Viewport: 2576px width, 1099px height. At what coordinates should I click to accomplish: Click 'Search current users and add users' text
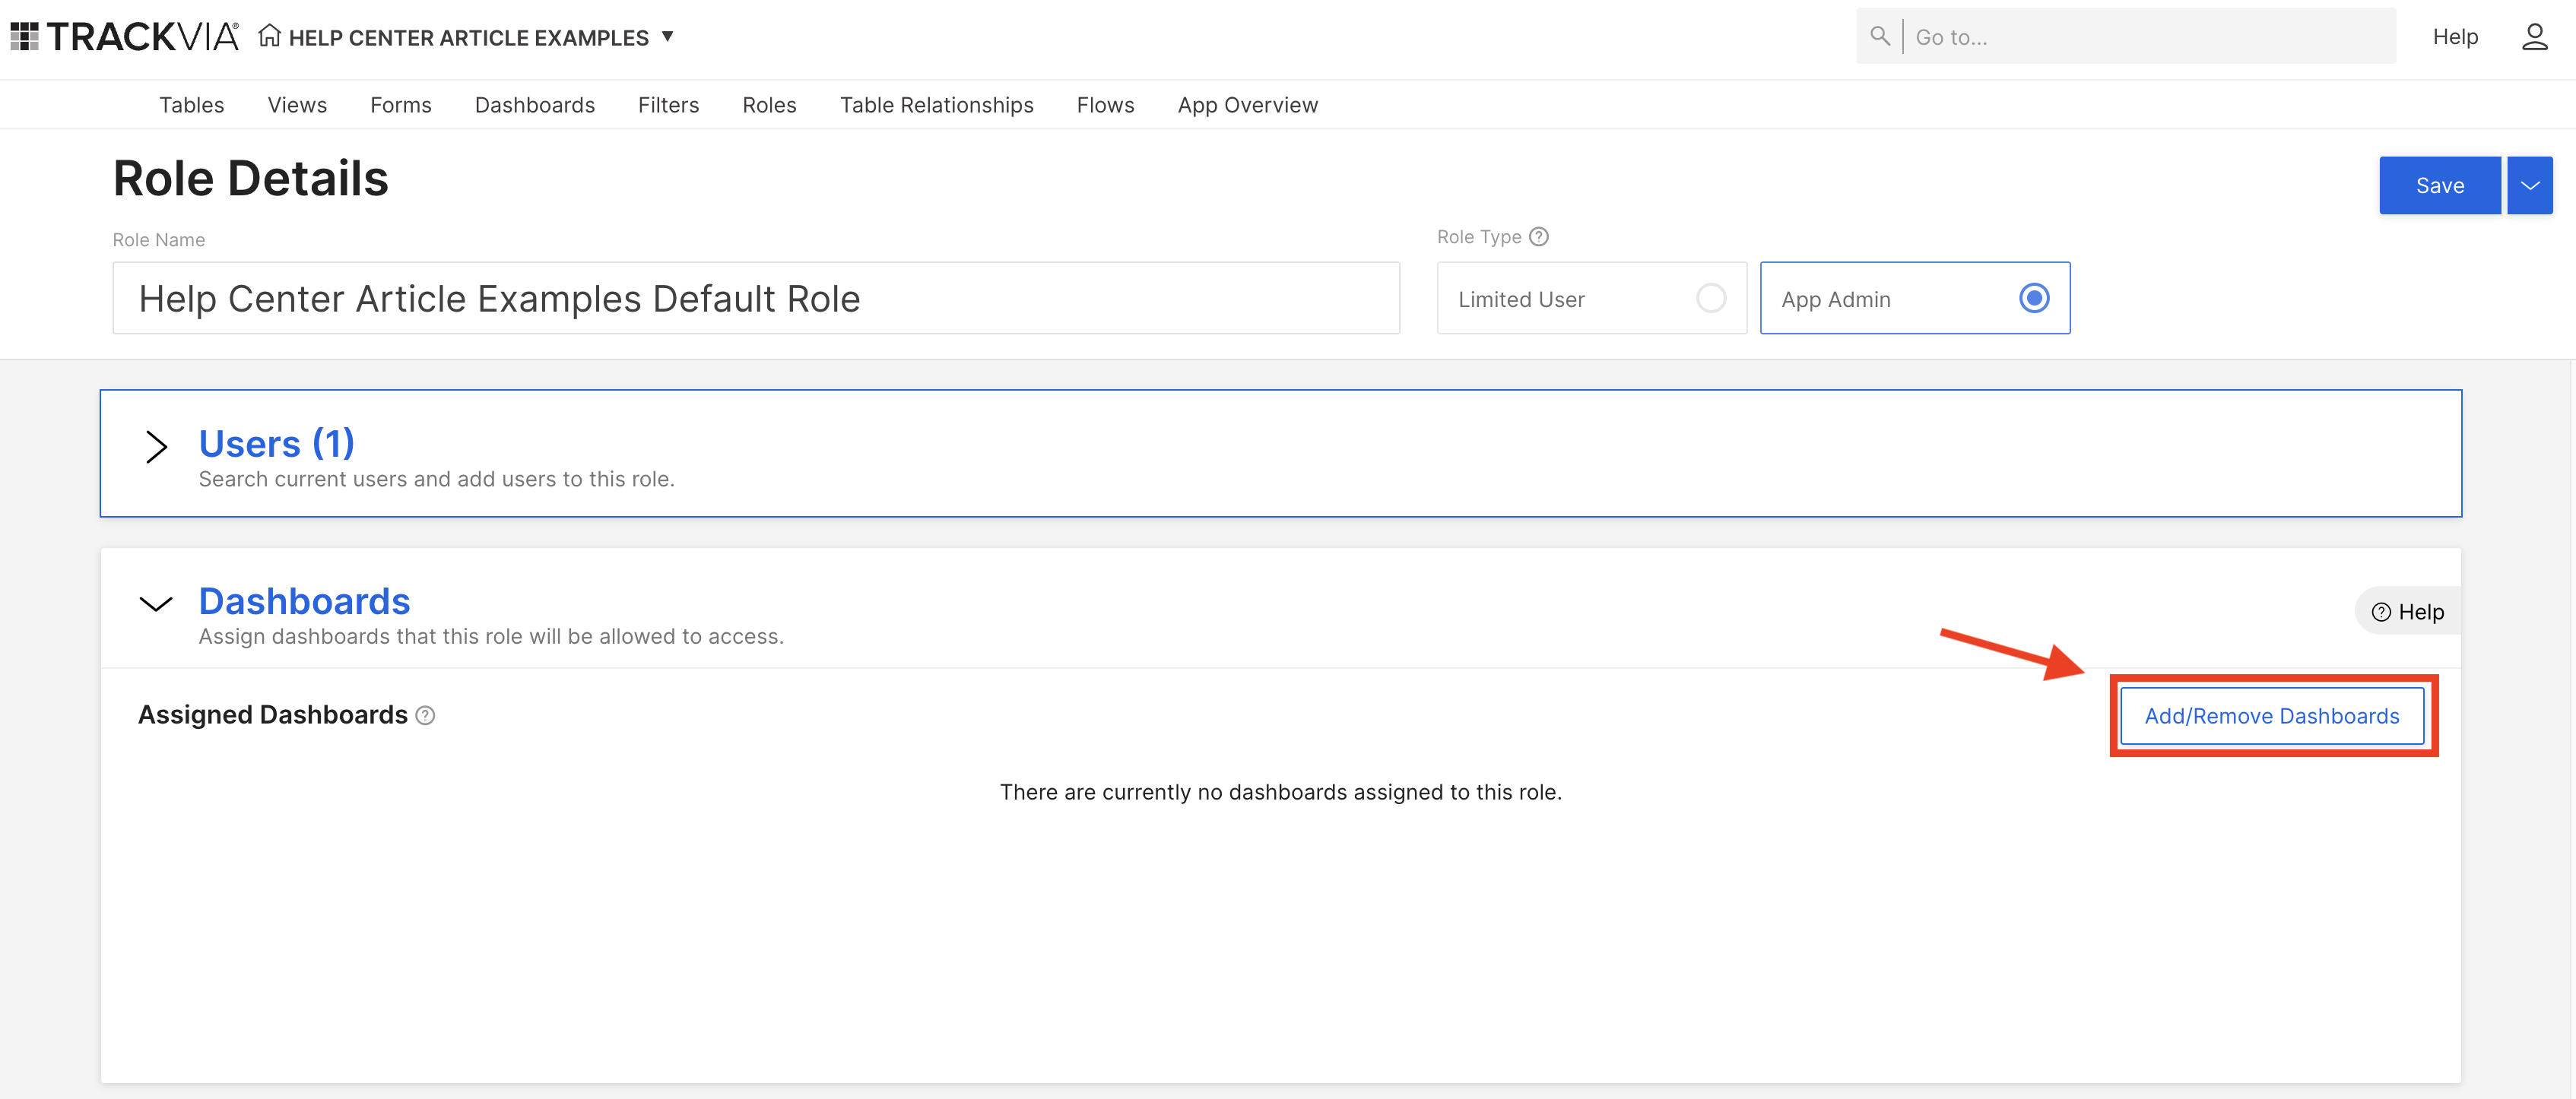click(x=436, y=479)
